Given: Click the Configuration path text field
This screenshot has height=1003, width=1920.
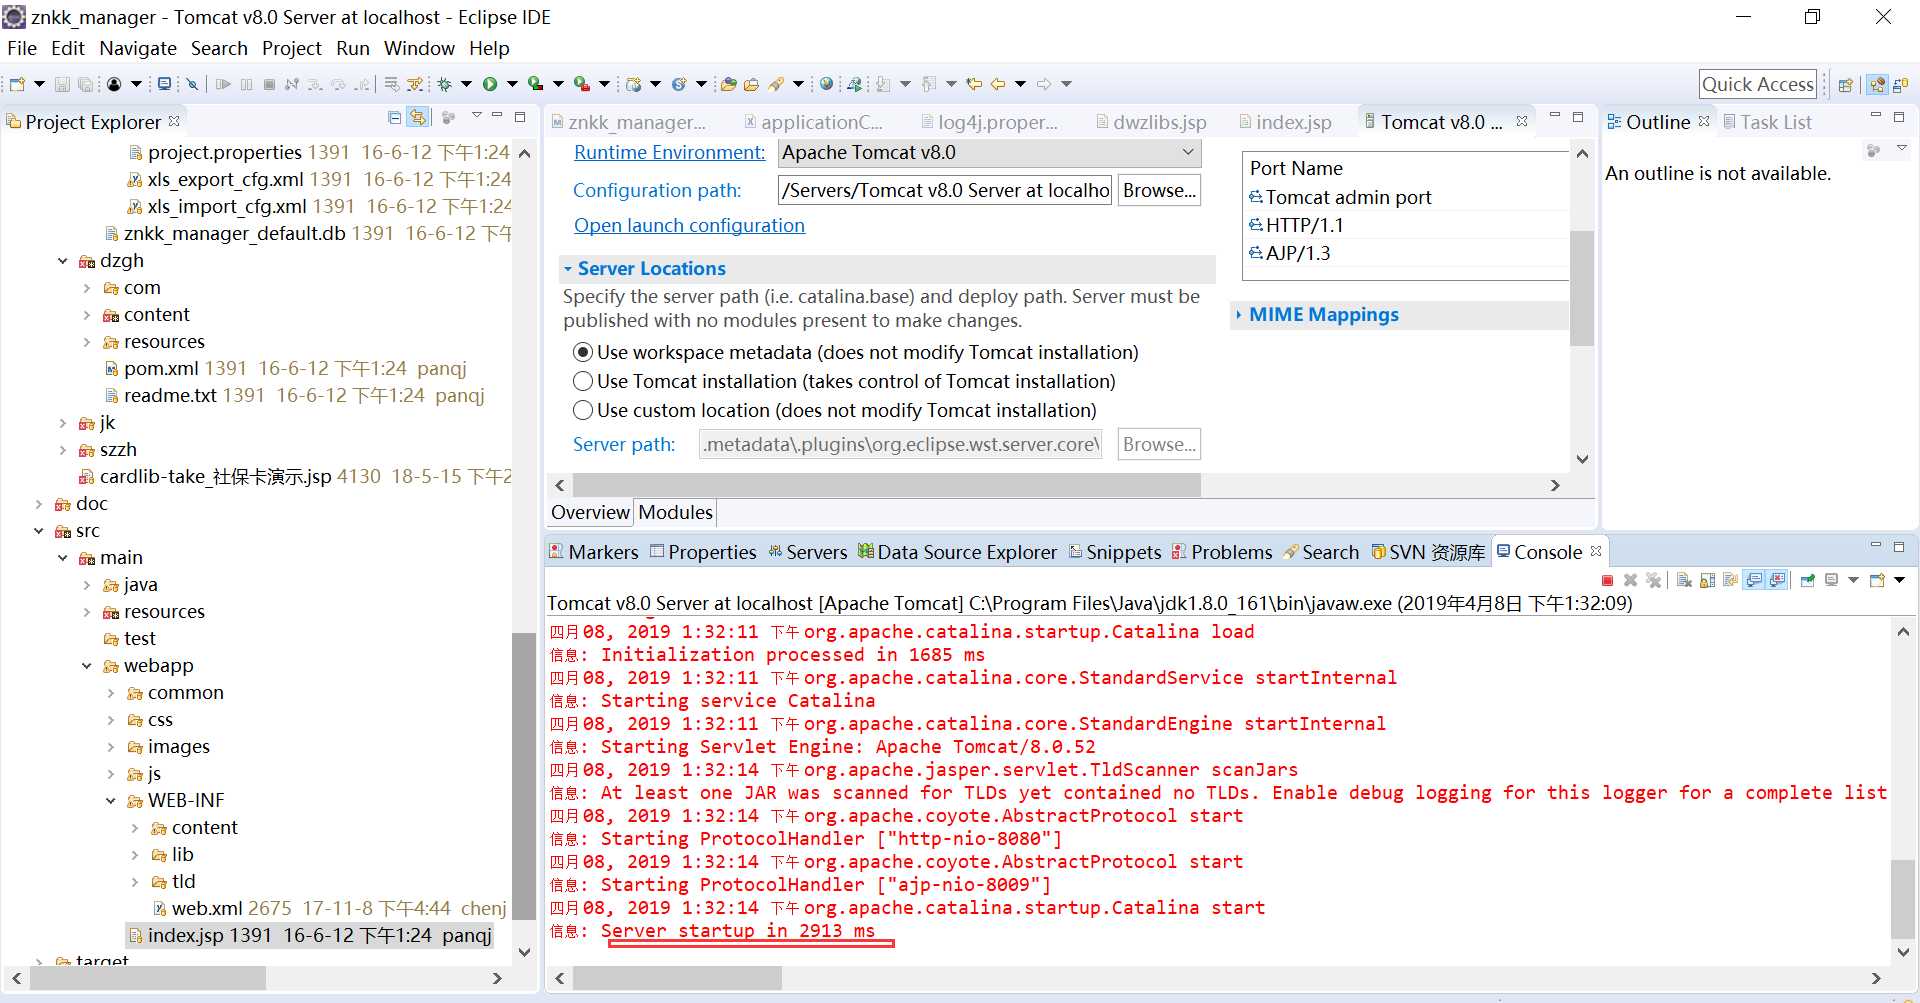Looking at the screenshot, I should [x=945, y=190].
